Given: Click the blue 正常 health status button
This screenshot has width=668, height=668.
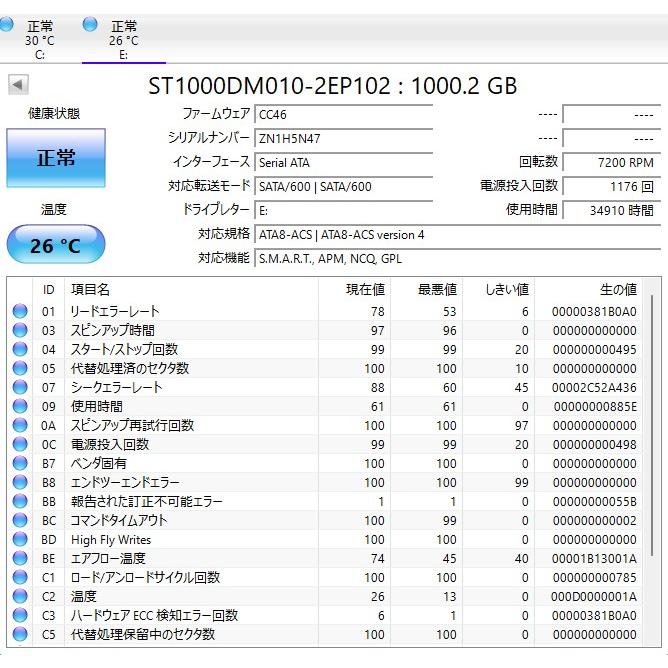Looking at the screenshot, I should [x=56, y=158].
